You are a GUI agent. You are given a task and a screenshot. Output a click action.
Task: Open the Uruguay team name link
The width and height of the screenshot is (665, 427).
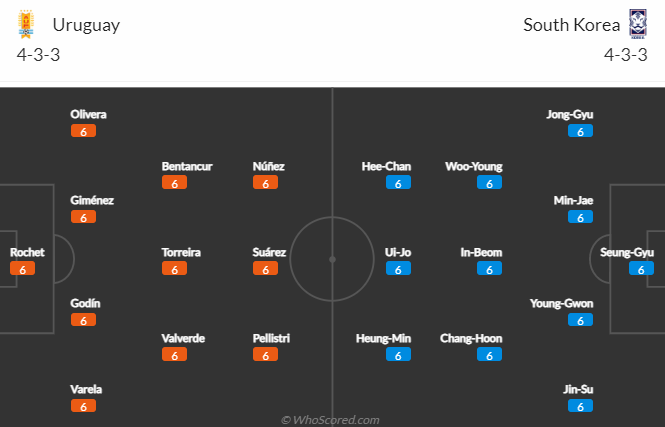[86, 25]
